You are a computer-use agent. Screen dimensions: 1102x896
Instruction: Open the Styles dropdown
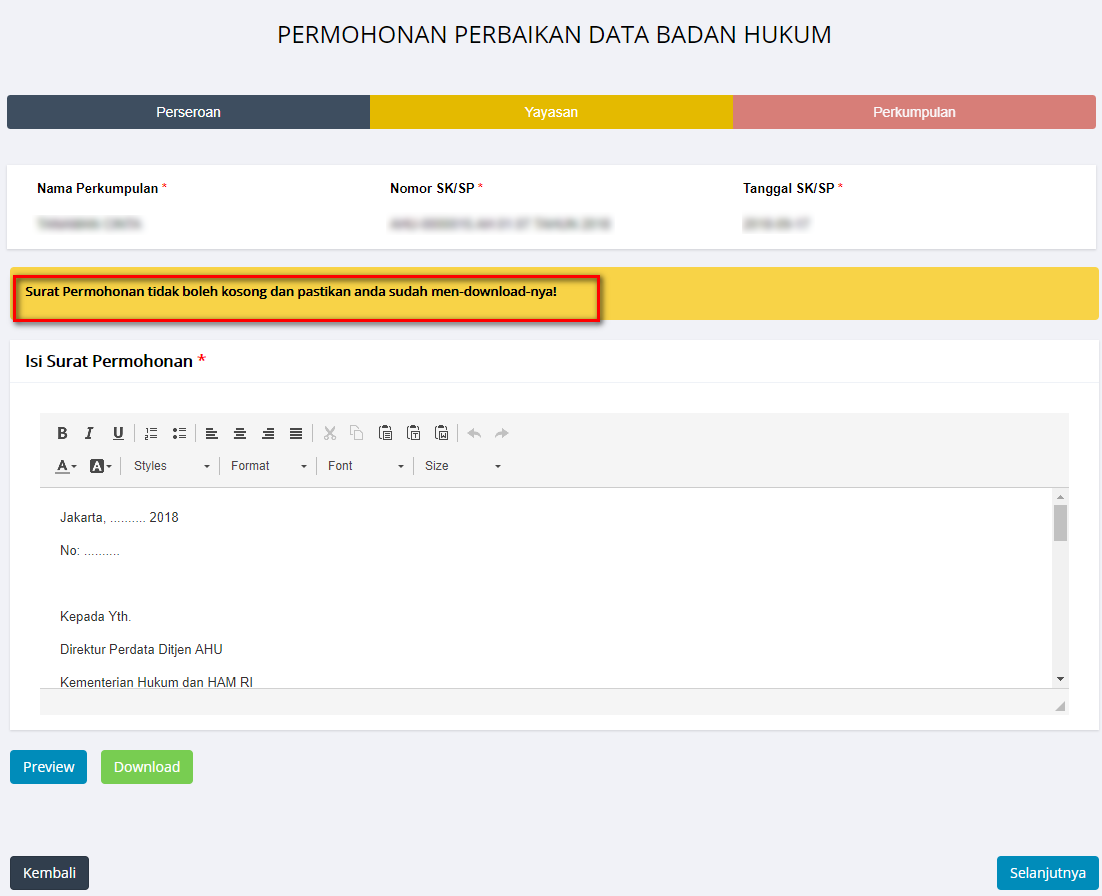coord(171,466)
